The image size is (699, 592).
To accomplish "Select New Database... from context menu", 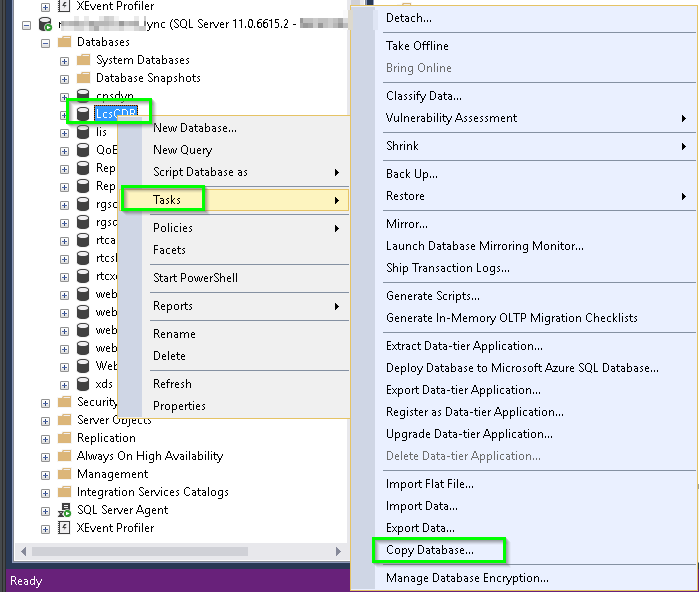I will pos(195,128).
